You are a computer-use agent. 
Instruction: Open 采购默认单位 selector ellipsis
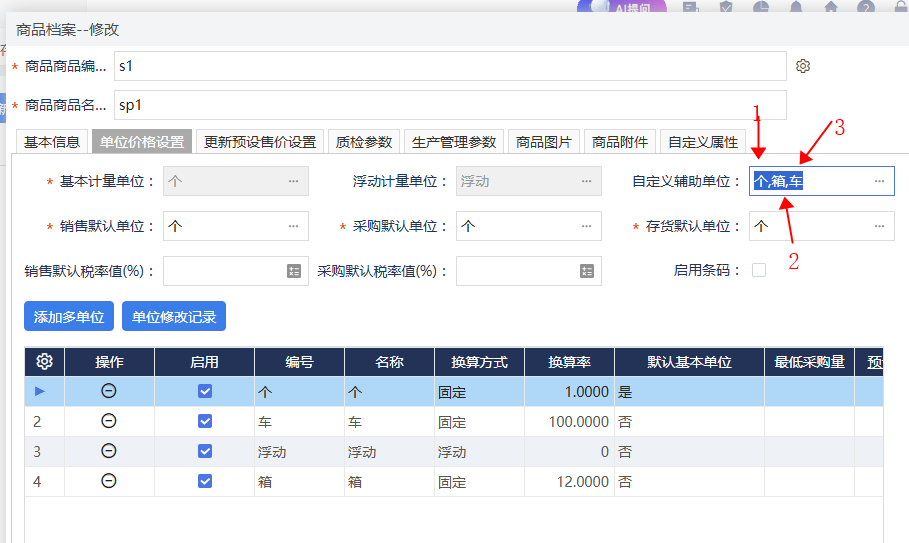tap(586, 226)
